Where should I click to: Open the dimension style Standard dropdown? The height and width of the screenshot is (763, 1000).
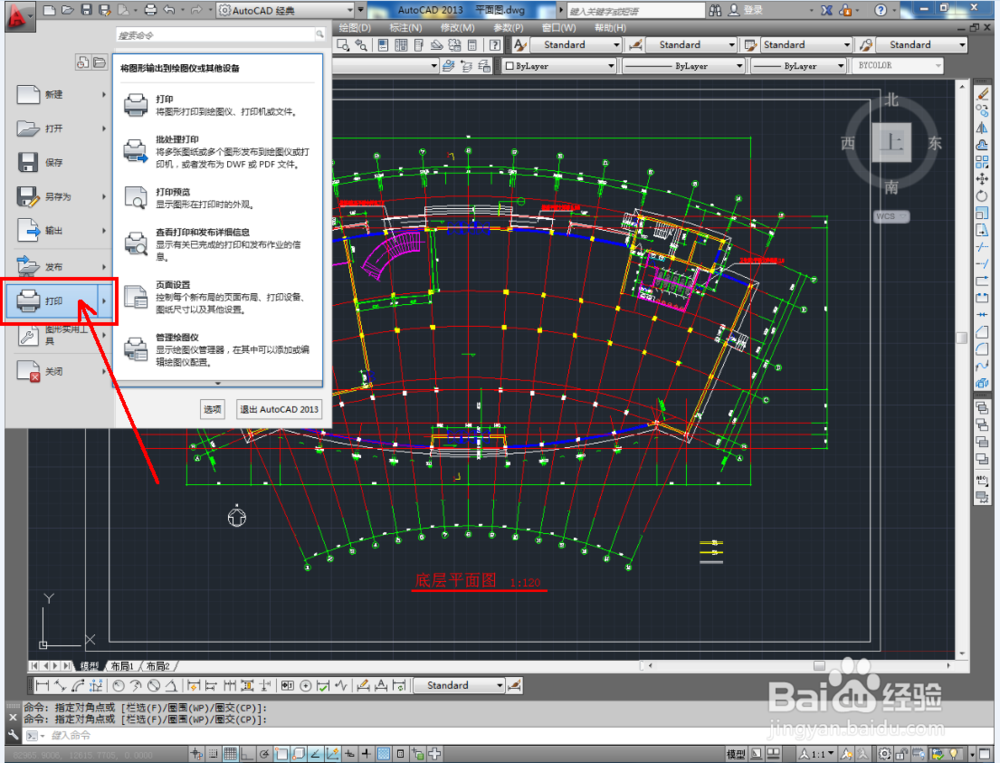(x=691, y=45)
